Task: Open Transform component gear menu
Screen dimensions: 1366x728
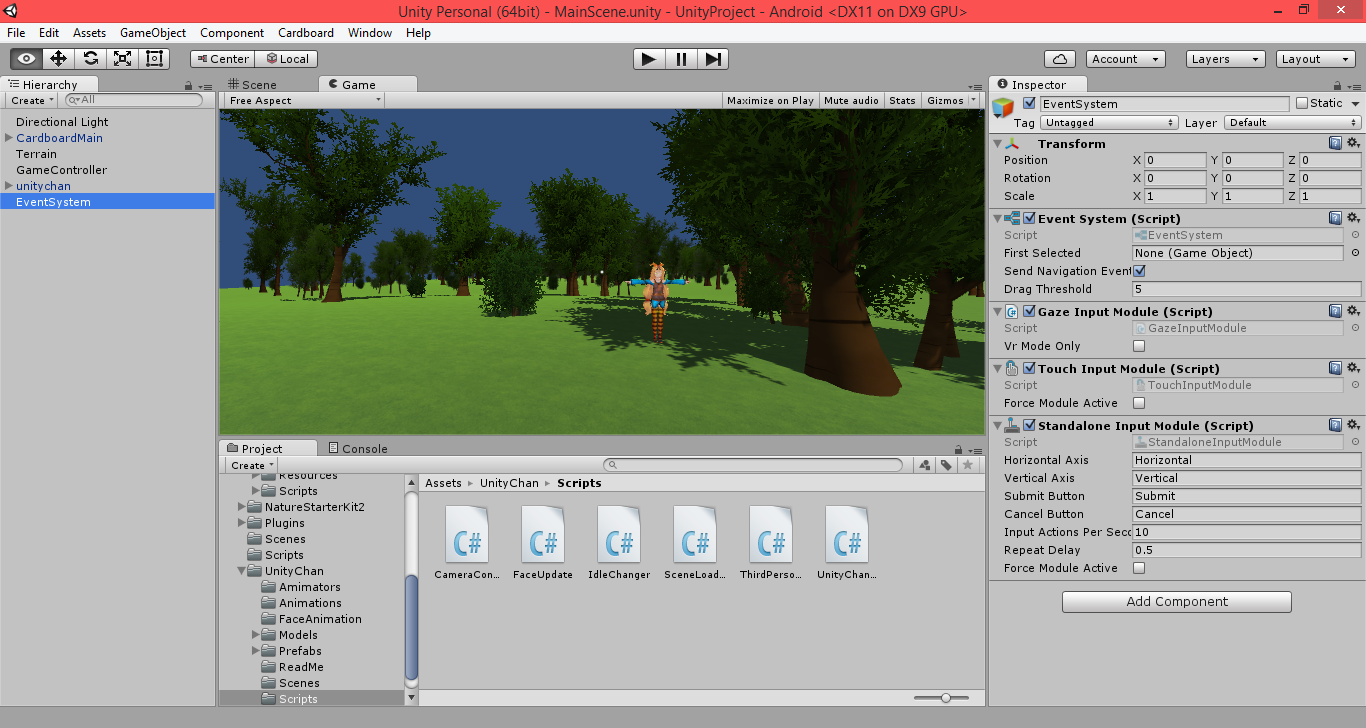Action: 1353,144
